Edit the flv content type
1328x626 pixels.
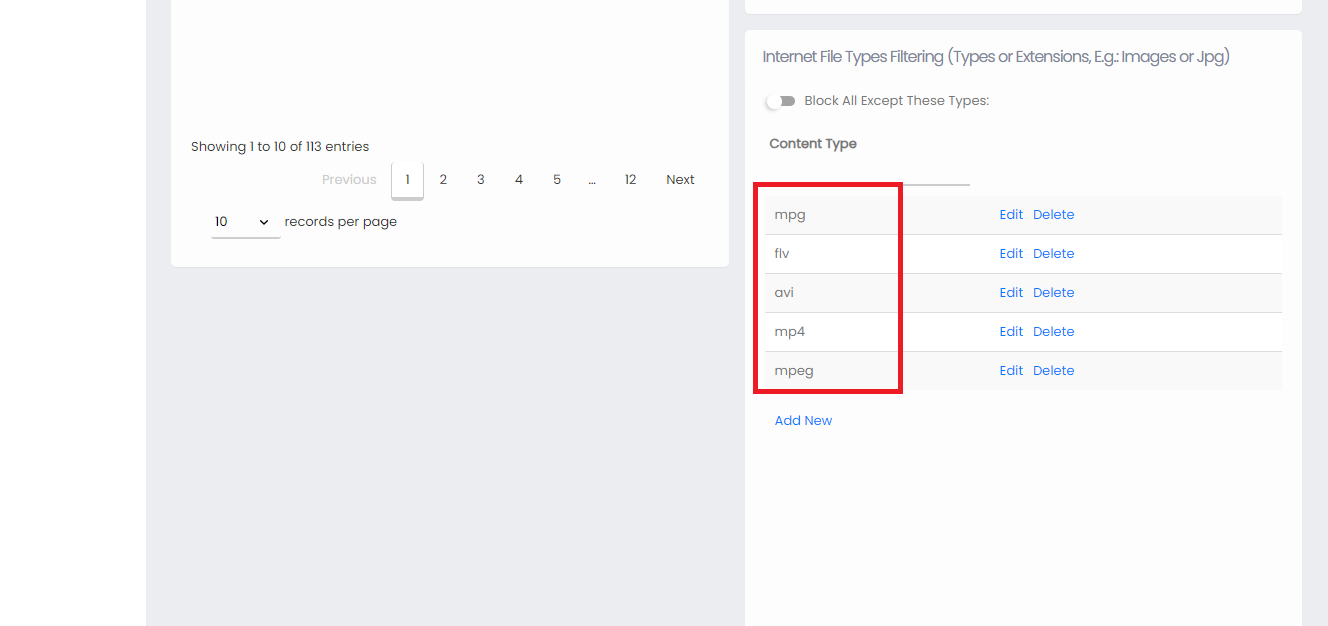tap(1011, 254)
